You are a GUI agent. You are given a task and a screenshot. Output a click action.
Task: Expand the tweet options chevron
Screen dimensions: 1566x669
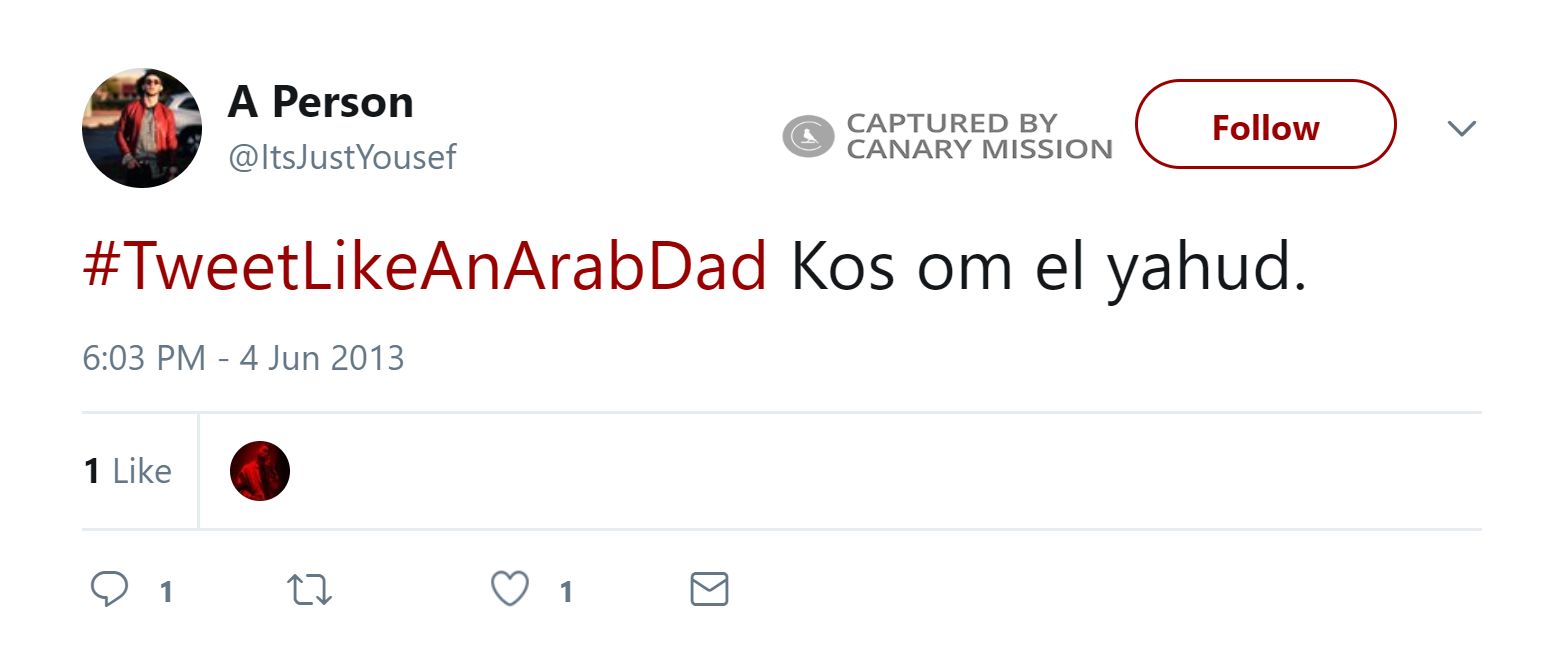point(1461,128)
